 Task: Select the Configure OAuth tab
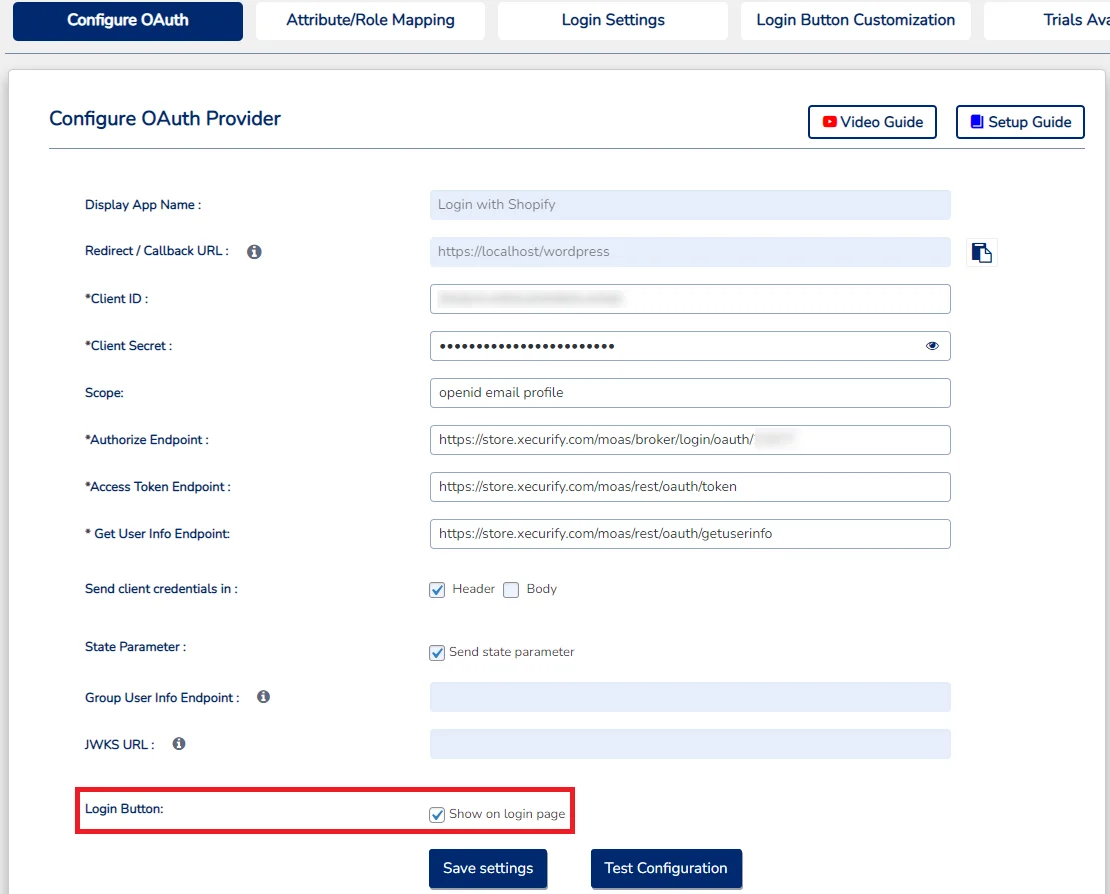point(127,20)
